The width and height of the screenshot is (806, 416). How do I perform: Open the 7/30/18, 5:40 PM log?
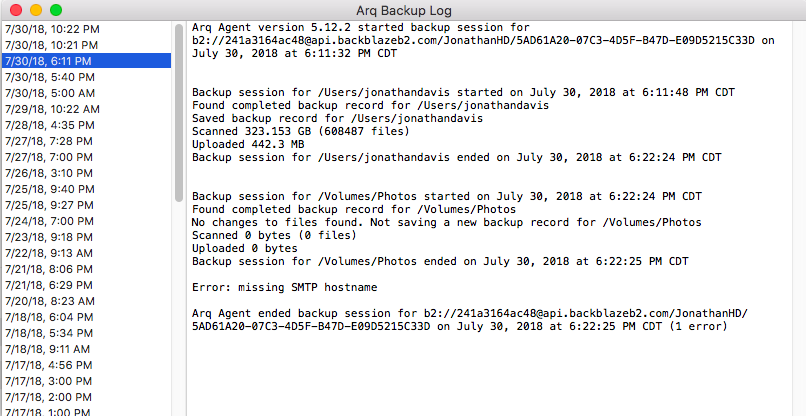pyautogui.click(x=86, y=77)
